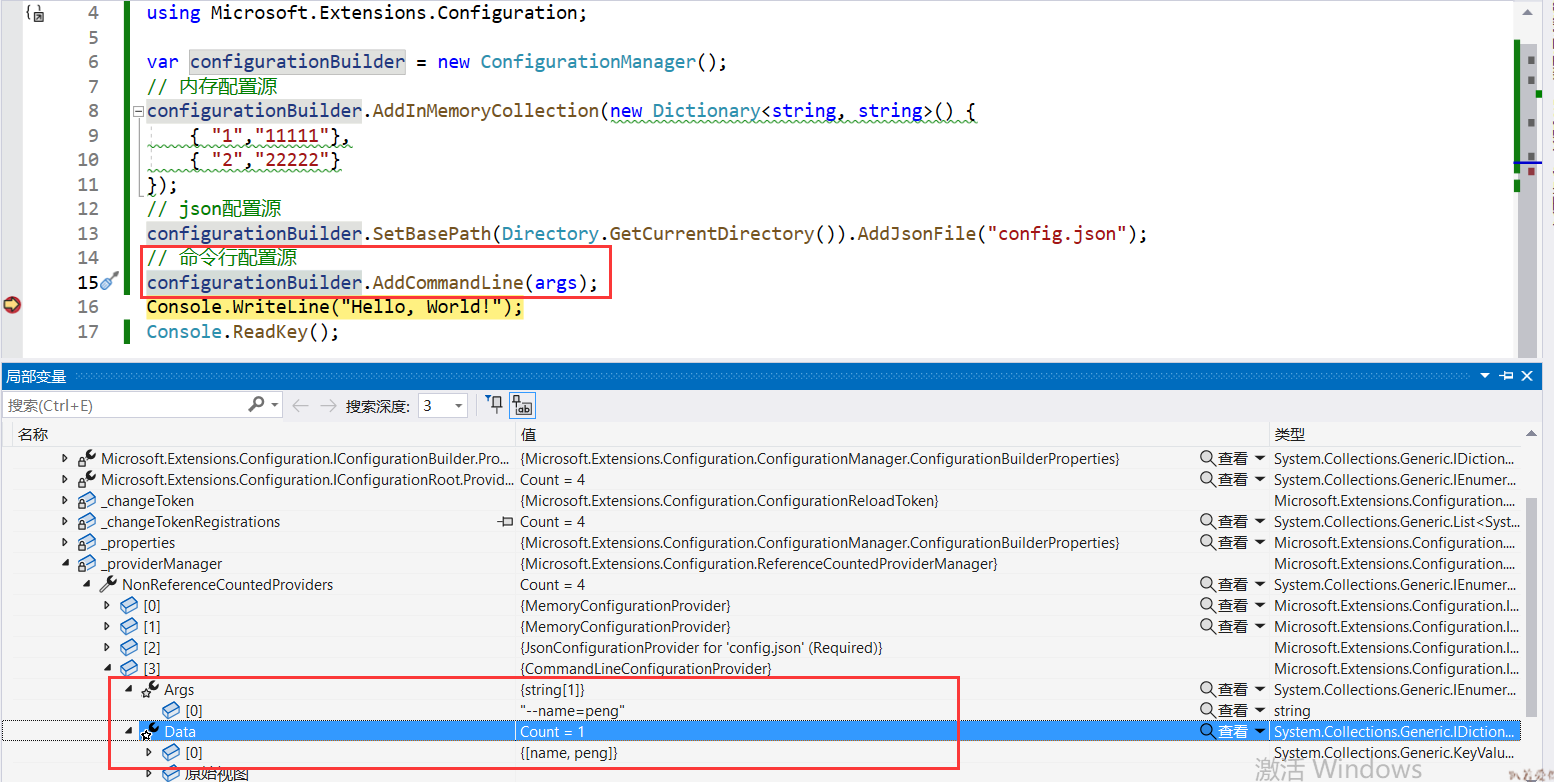Focus the 搜索(Ctrl+E) search field
1554x782 pixels.
pyautogui.click(x=125, y=405)
